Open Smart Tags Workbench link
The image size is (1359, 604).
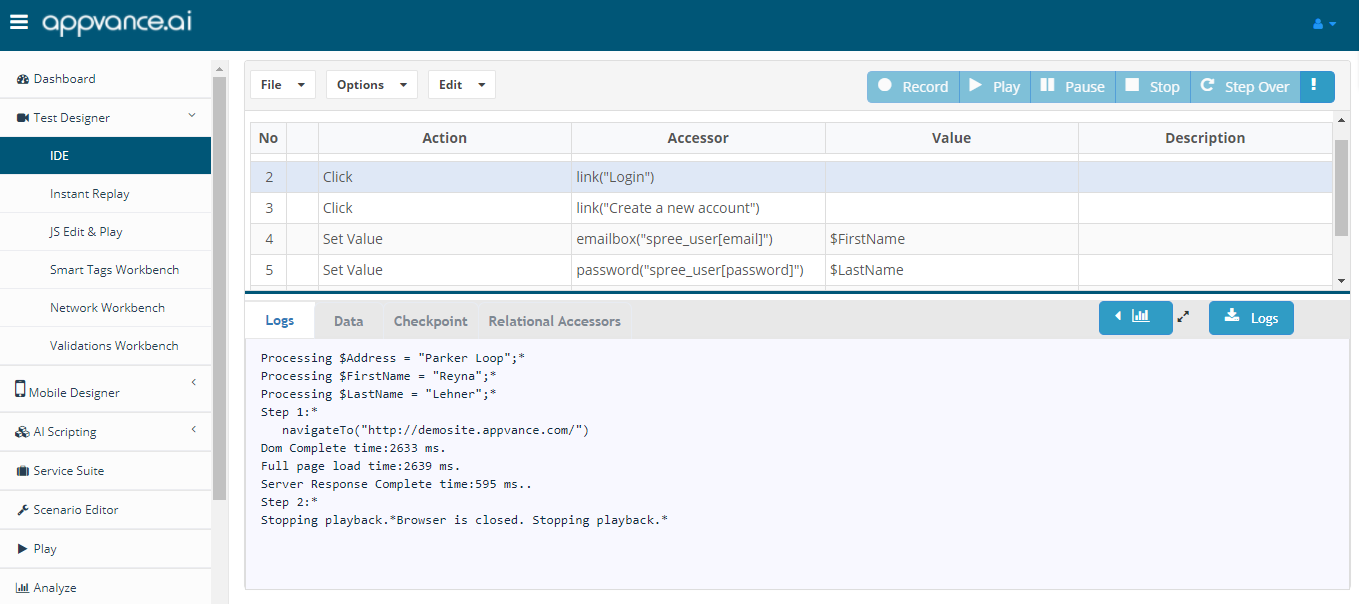(114, 270)
